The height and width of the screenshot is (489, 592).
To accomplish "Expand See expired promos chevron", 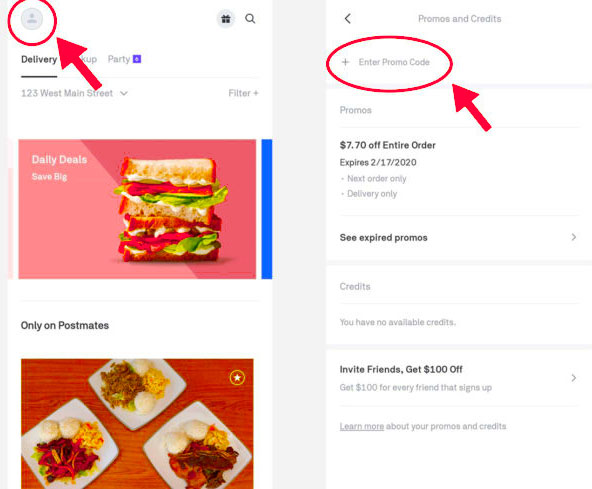I will pos(574,237).
